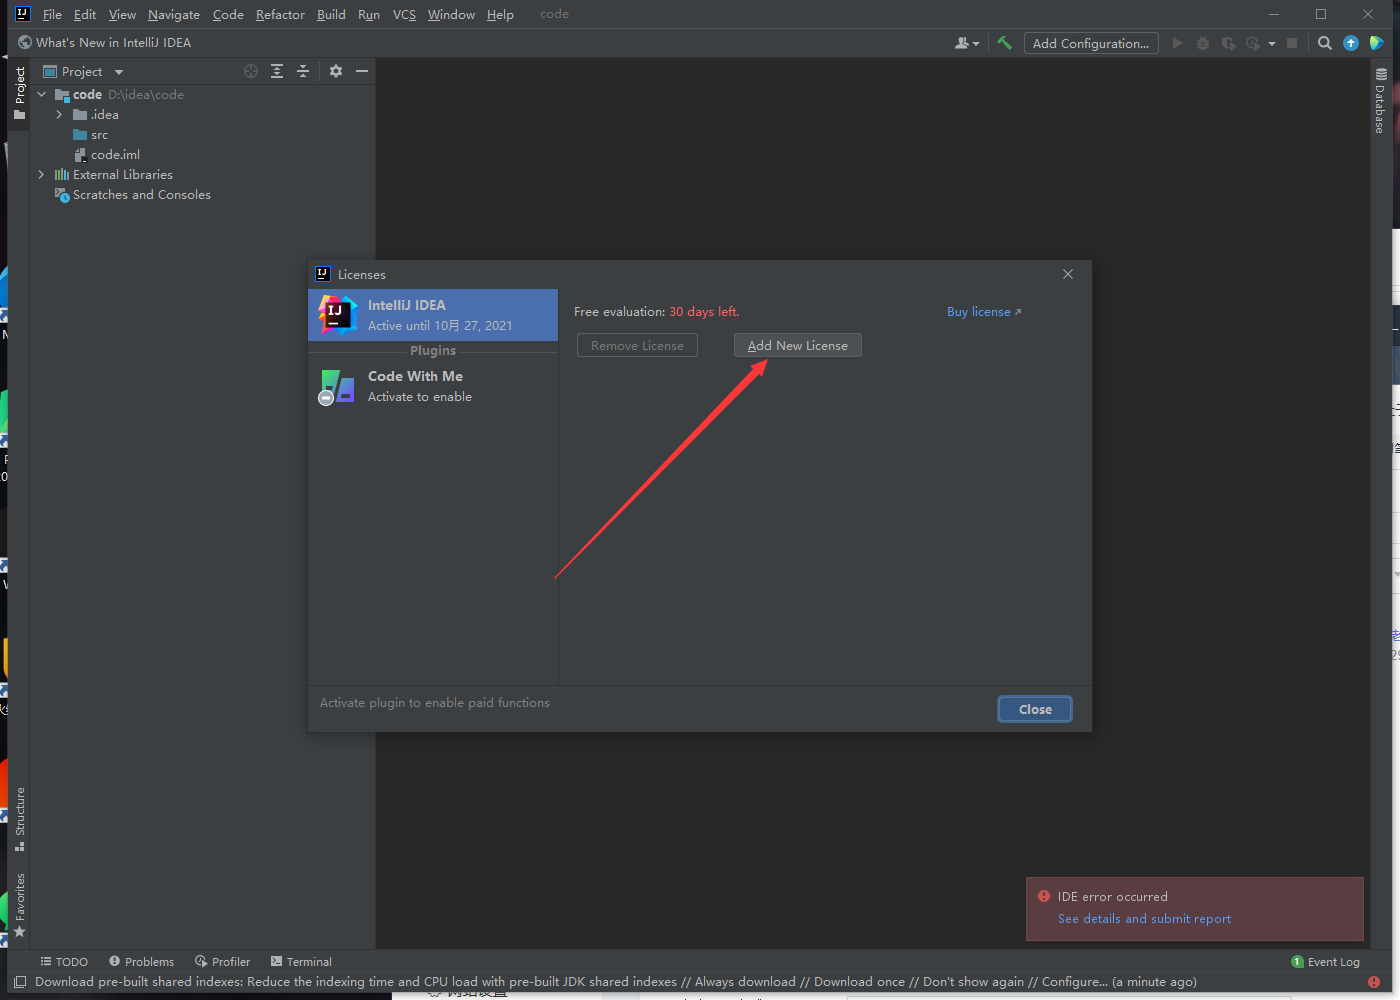Click 'Don't show again' in status bar
This screenshot has width=1400, height=1000.
[974, 982]
